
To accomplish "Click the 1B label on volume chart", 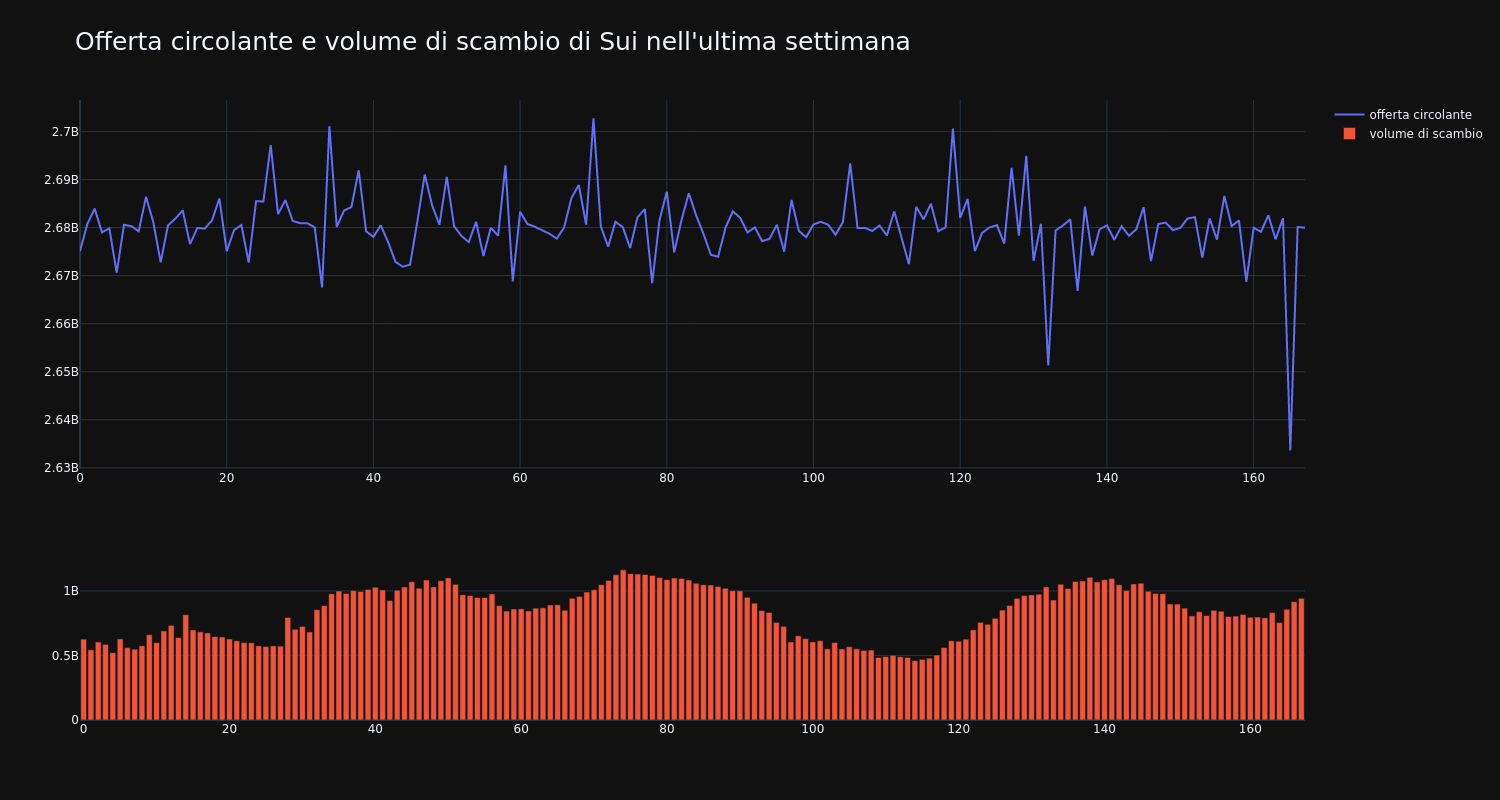I will click(71, 591).
